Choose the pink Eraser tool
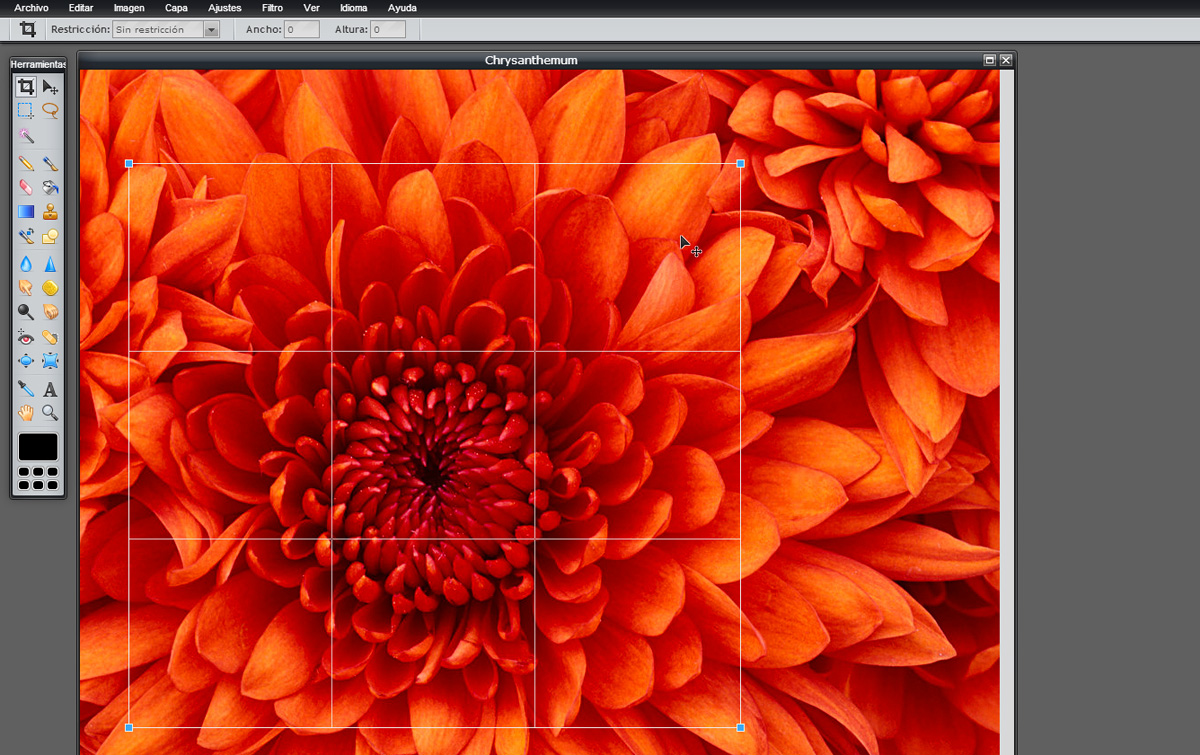 (x=26, y=187)
